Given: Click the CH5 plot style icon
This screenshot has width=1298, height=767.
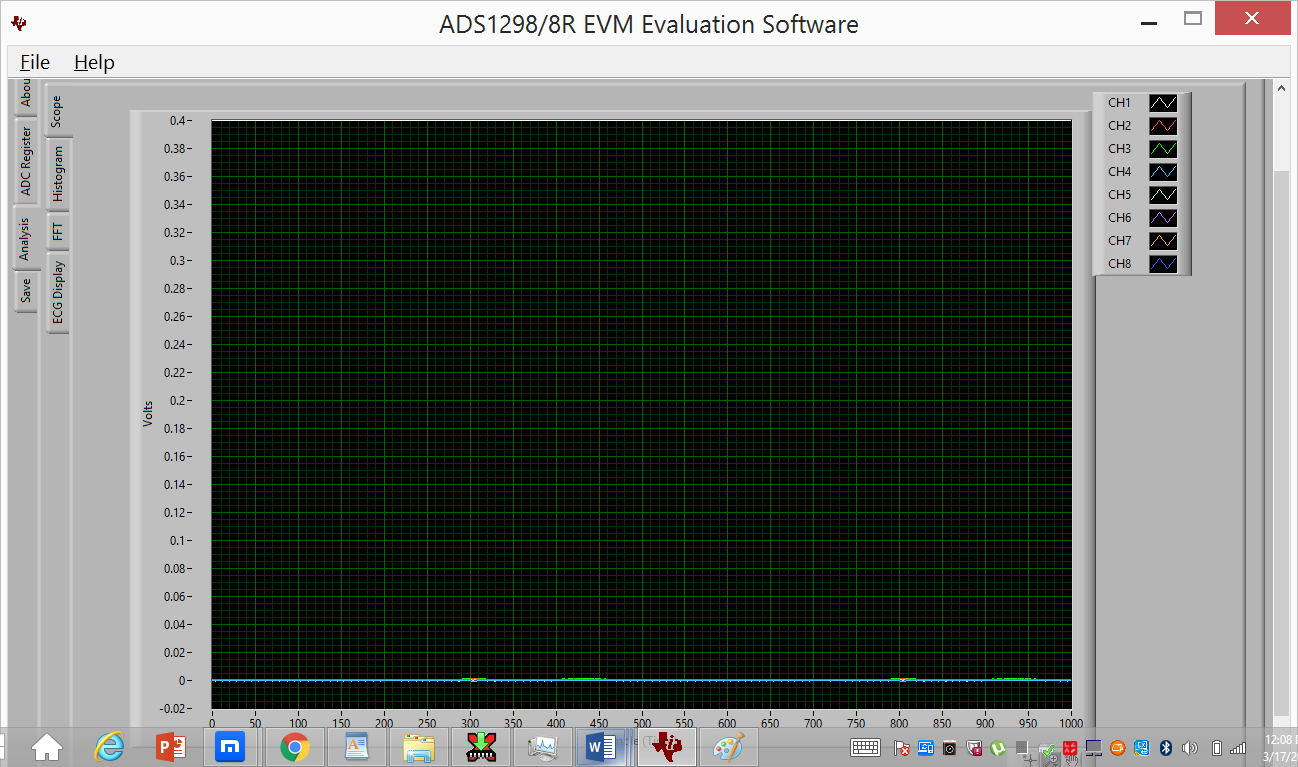Looking at the screenshot, I should point(1162,194).
